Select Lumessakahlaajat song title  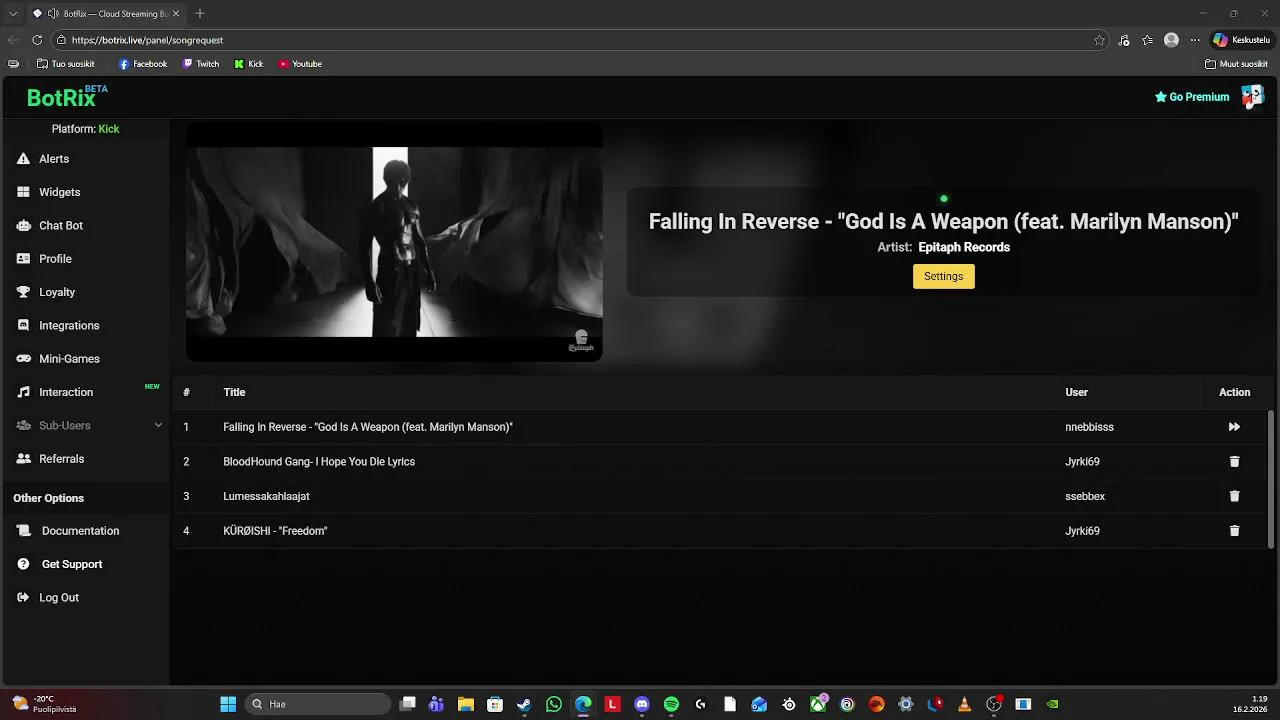coord(266,496)
